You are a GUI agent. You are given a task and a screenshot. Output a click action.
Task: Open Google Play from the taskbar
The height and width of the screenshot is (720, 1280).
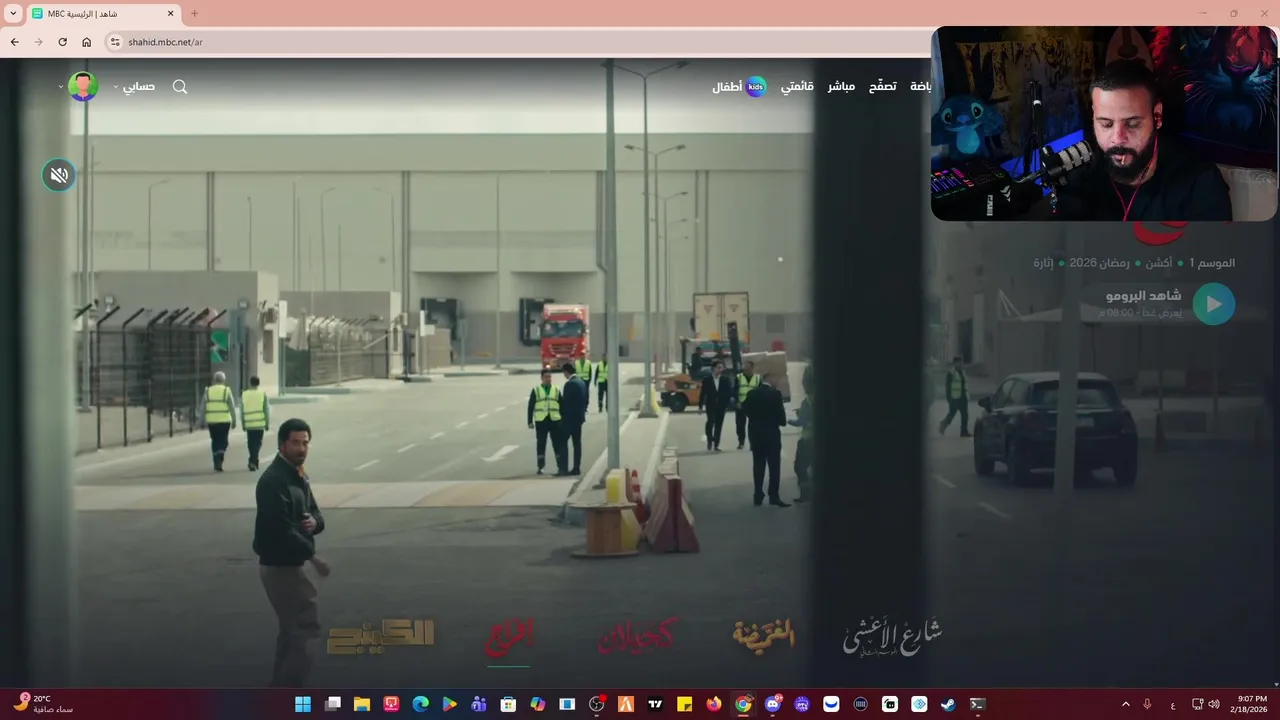pyautogui.click(x=450, y=704)
